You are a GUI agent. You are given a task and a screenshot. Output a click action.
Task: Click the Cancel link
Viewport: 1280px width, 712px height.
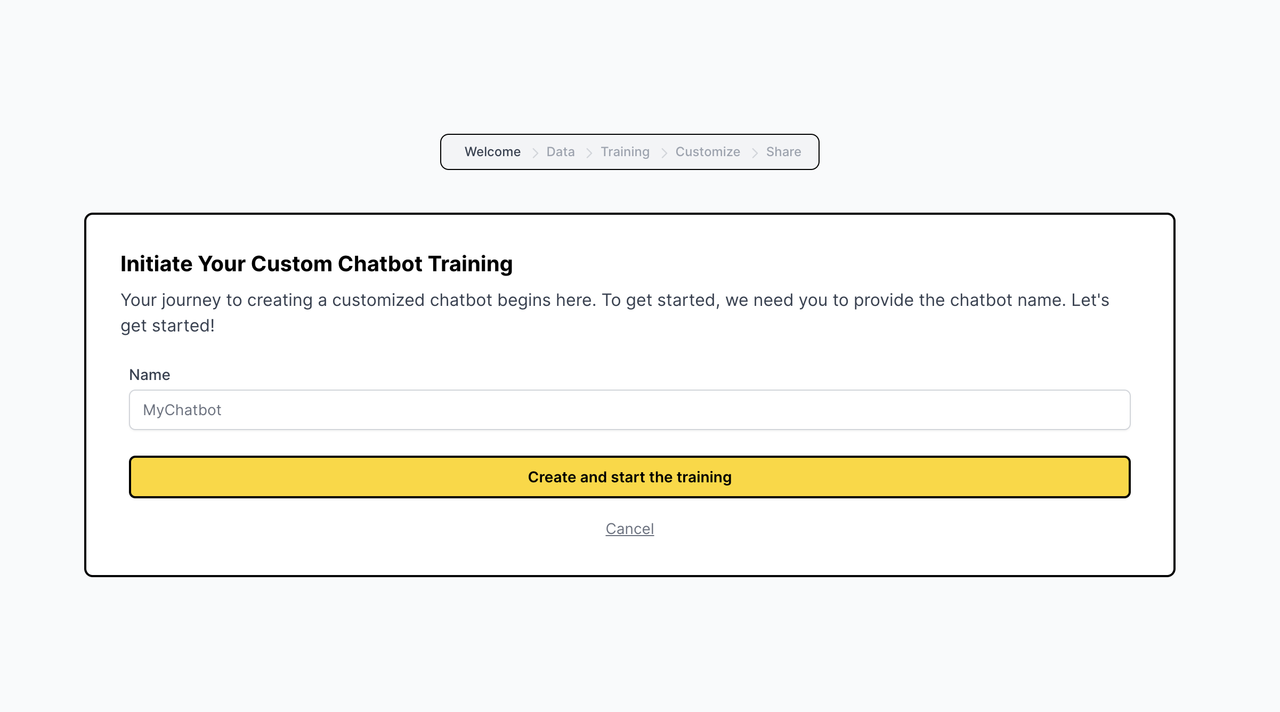(630, 529)
